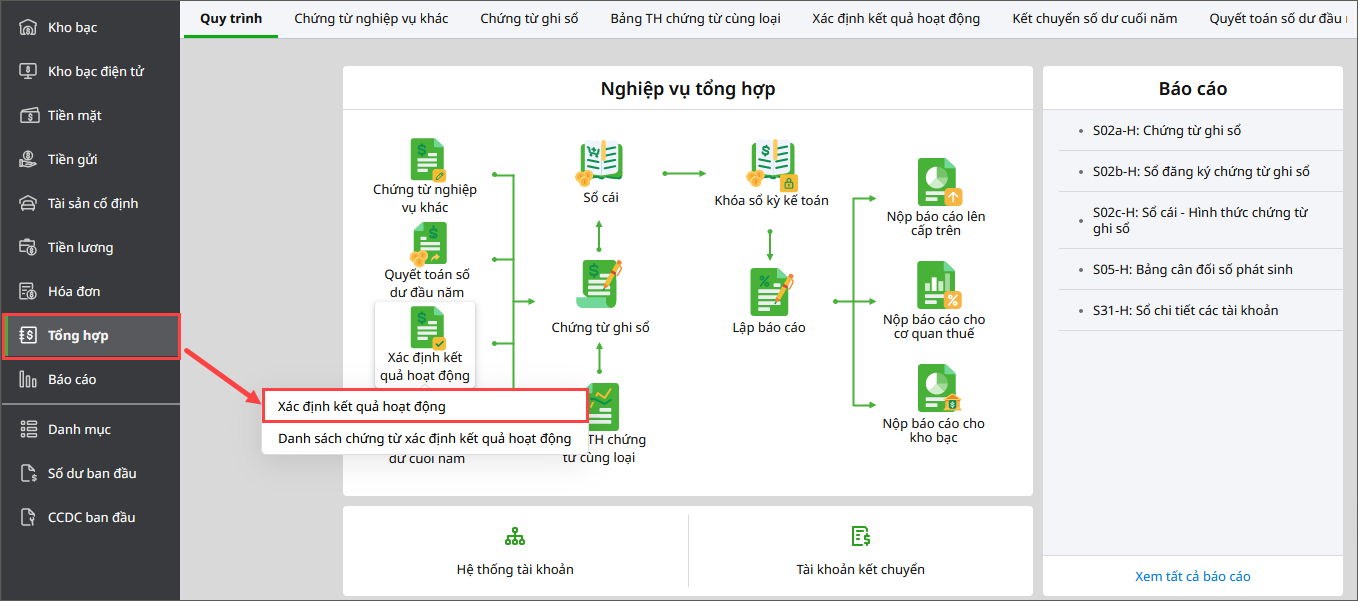The height and width of the screenshot is (601, 1358).
Task: Open the Xác định kết quả hoạt động workflow icon
Action: pos(427,328)
